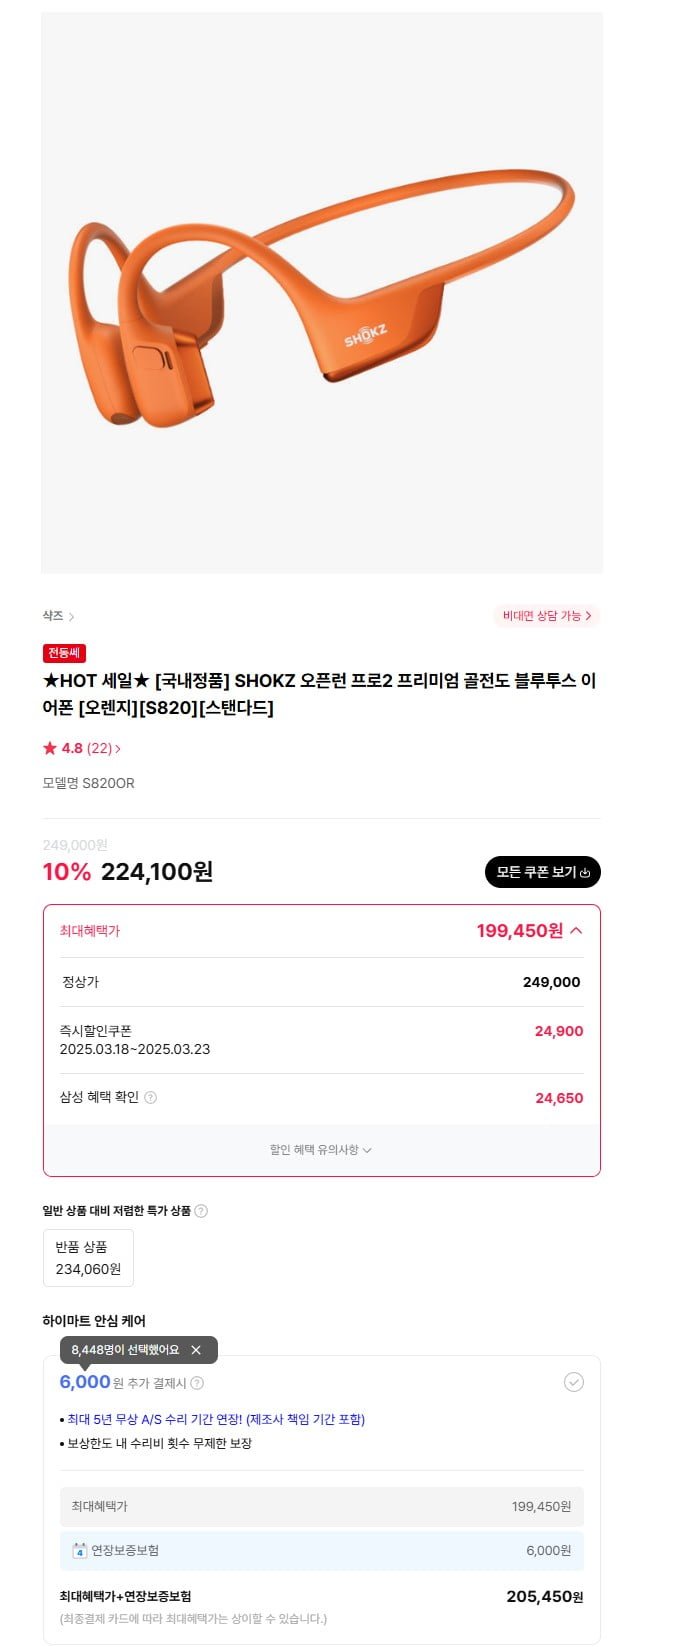Expand 할인 혜택 유의사항 section
The image size is (681, 1647).
coord(321,1150)
